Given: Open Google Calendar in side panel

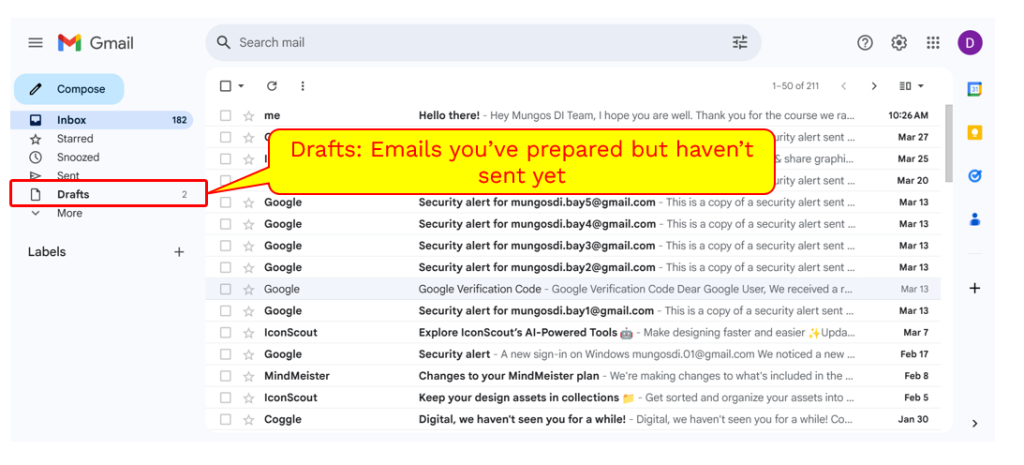Looking at the screenshot, I should tap(975, 89).
